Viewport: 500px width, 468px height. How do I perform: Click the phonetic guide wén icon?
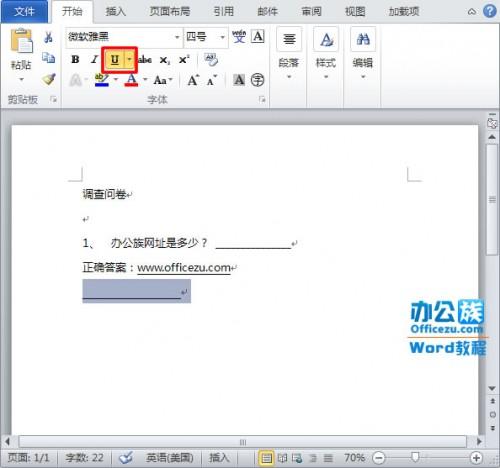tap(239, 36)
